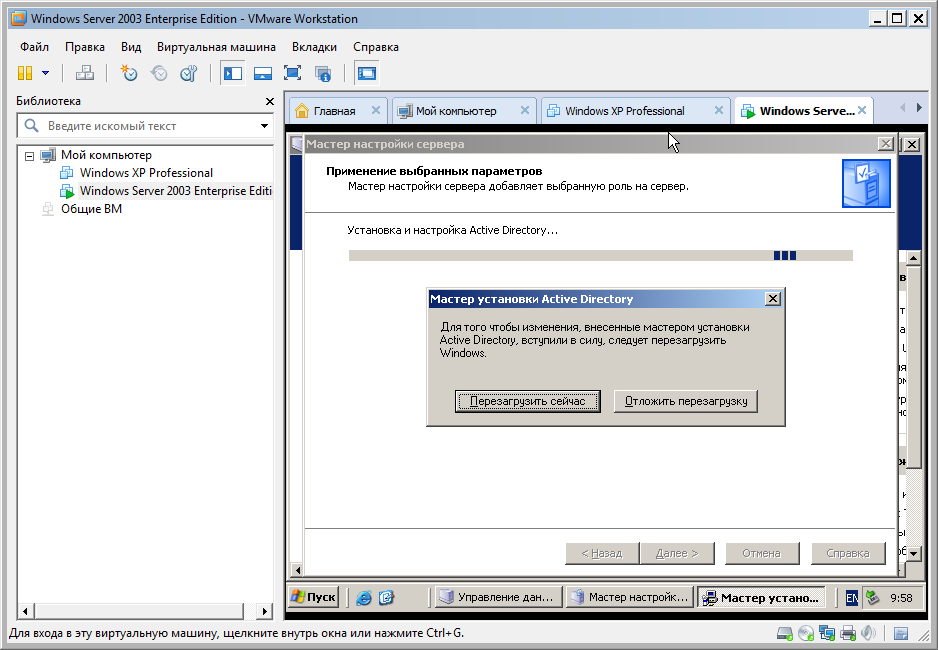Switch to Мастер настройк… taskbar window

(x=630, y=597)
